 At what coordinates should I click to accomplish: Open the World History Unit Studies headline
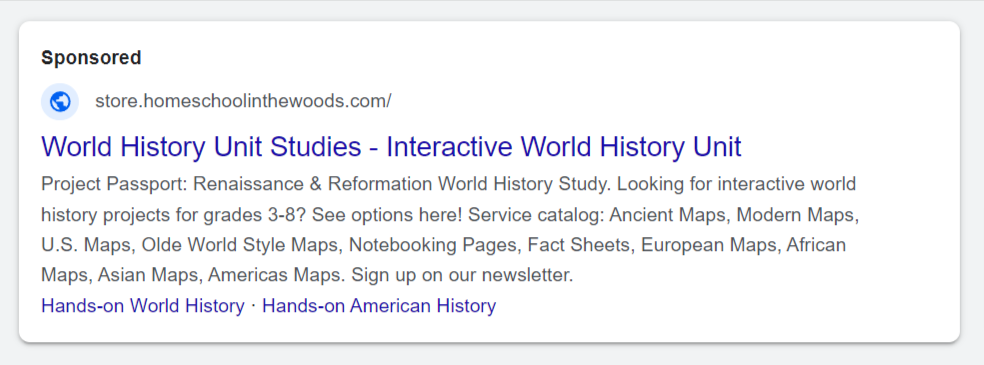click(391, 147)
